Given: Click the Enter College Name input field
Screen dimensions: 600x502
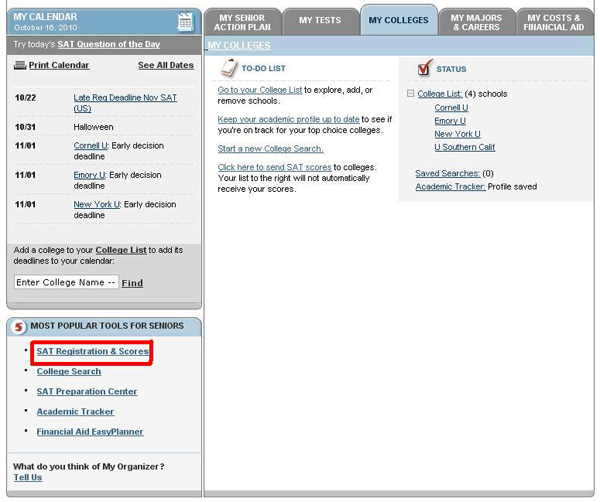Looking at the screenshot, I should (x=66, y=282).
